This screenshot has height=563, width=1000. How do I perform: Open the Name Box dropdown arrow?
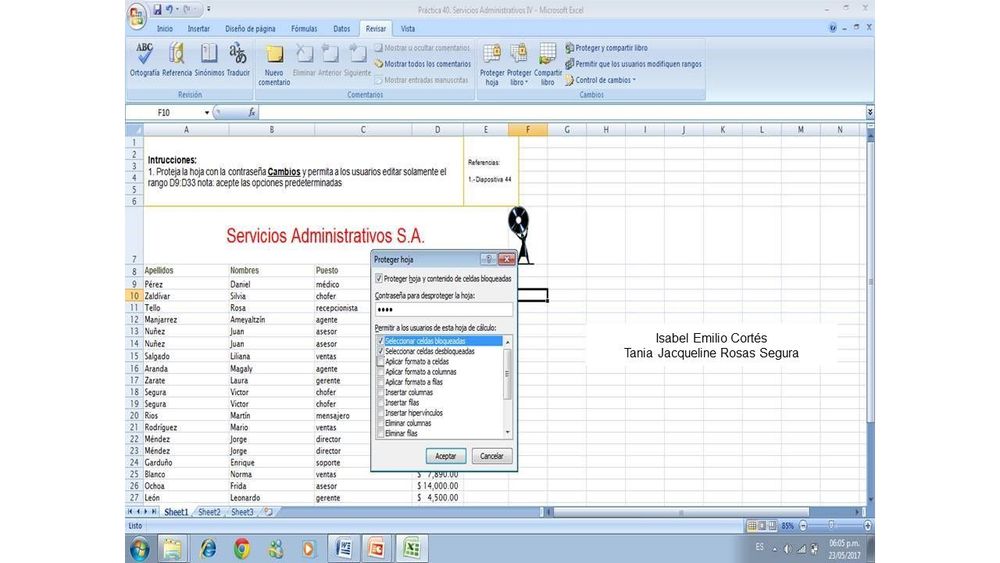[207, 113]
